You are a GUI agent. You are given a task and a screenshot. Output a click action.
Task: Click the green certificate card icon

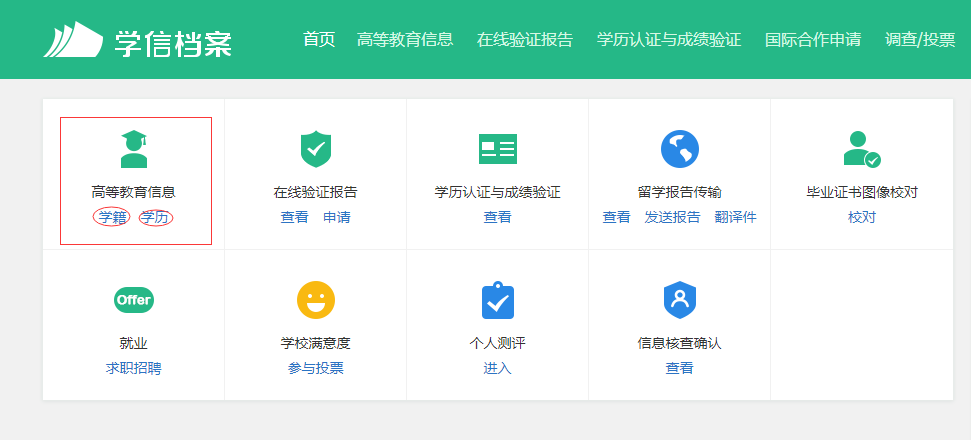(x=498, y=149)
